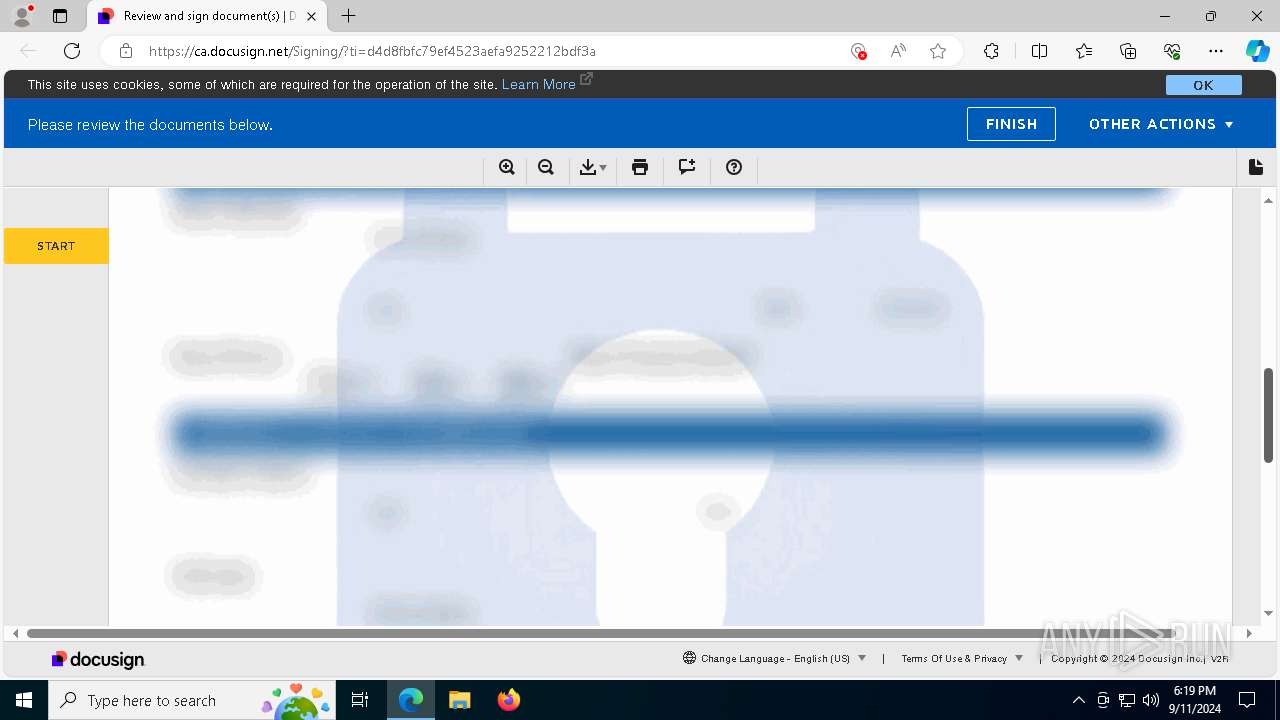Open Browser essentials icon

[1172, 51]
